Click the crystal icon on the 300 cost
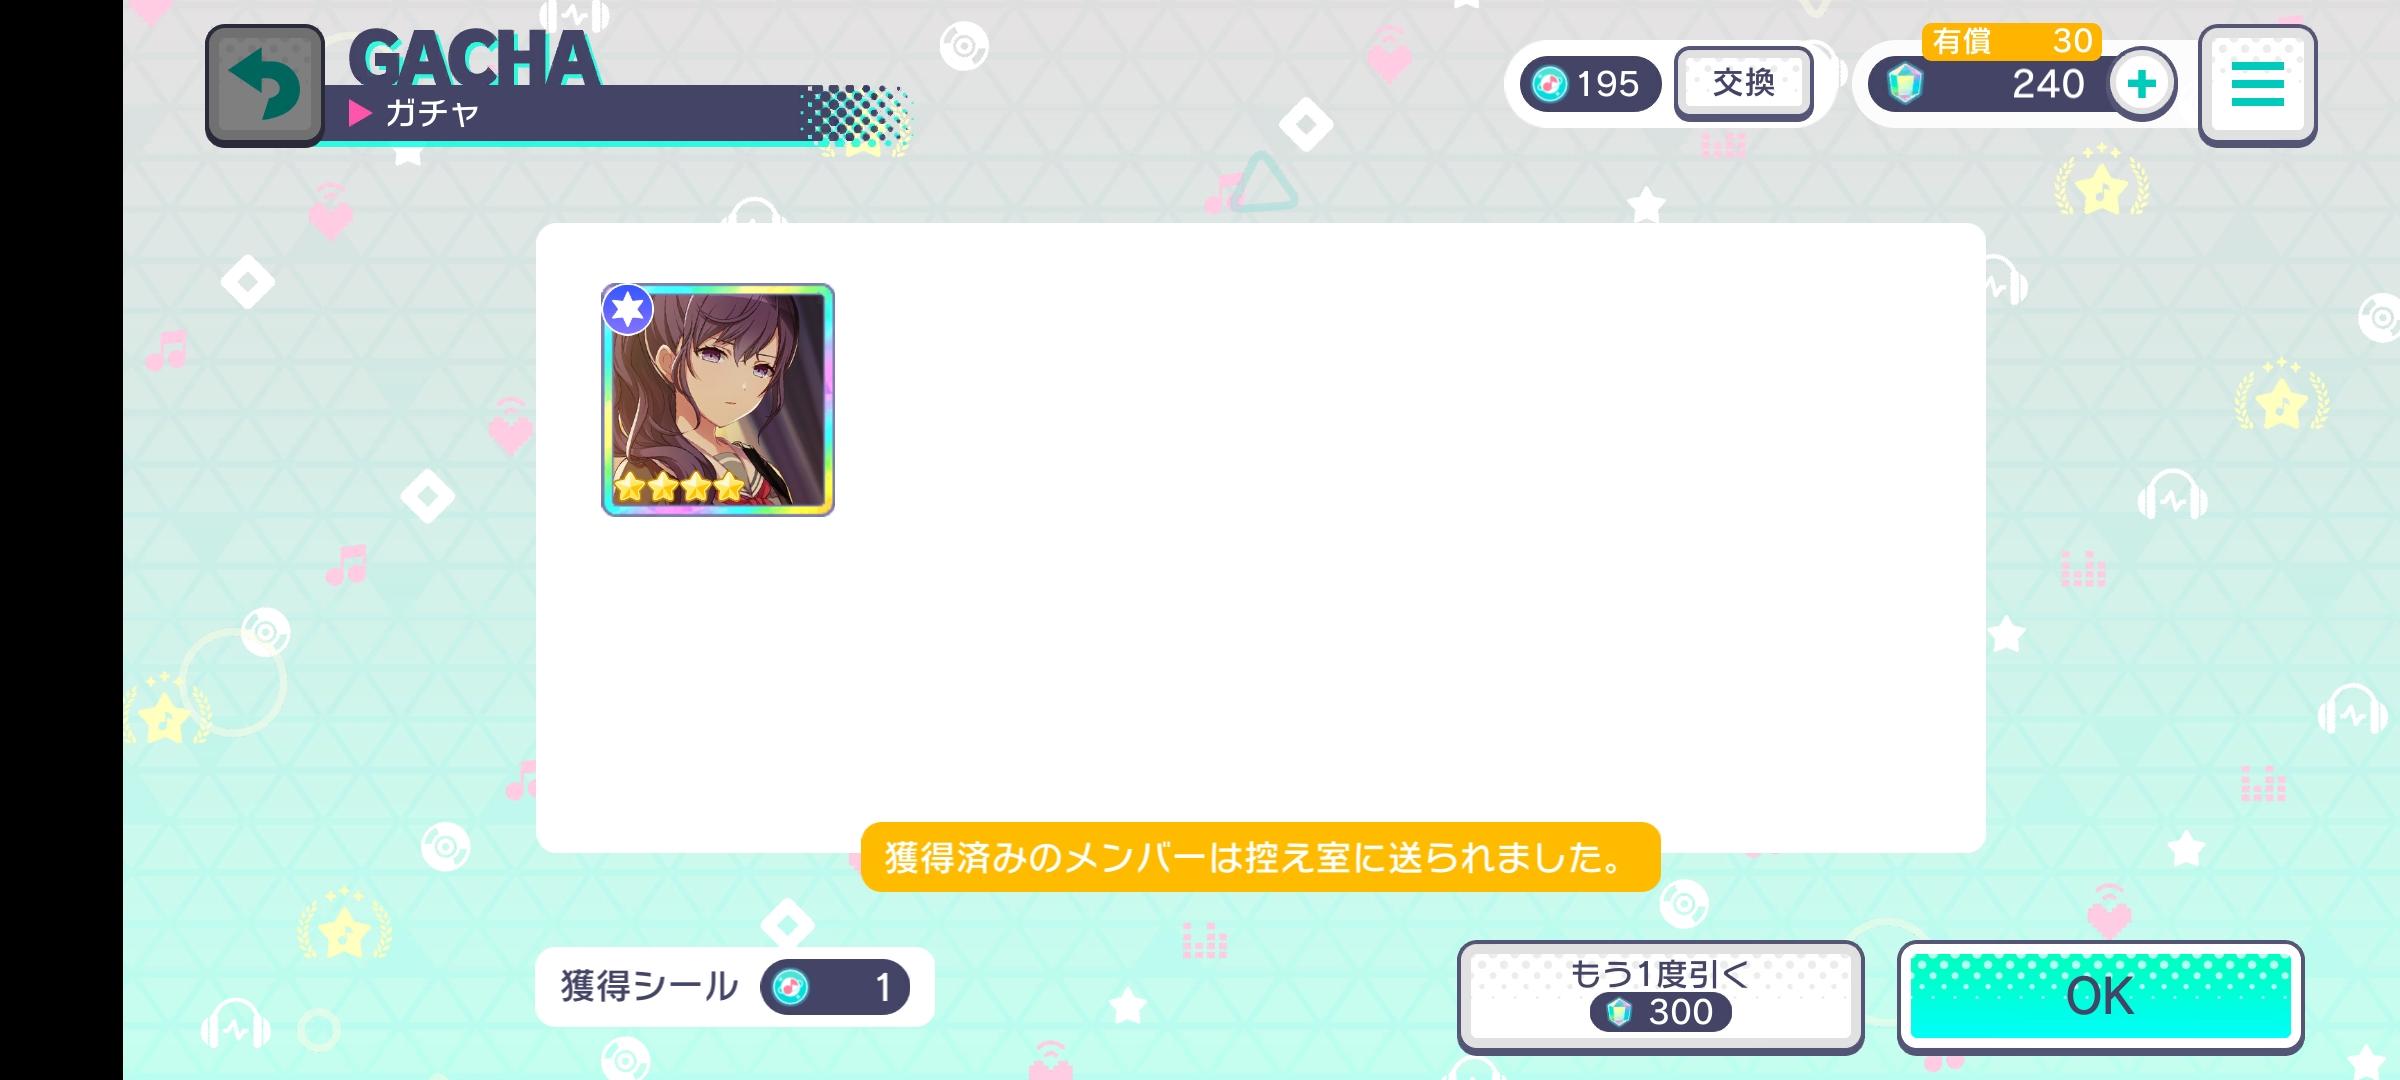 click(x=1619, y=1012)
